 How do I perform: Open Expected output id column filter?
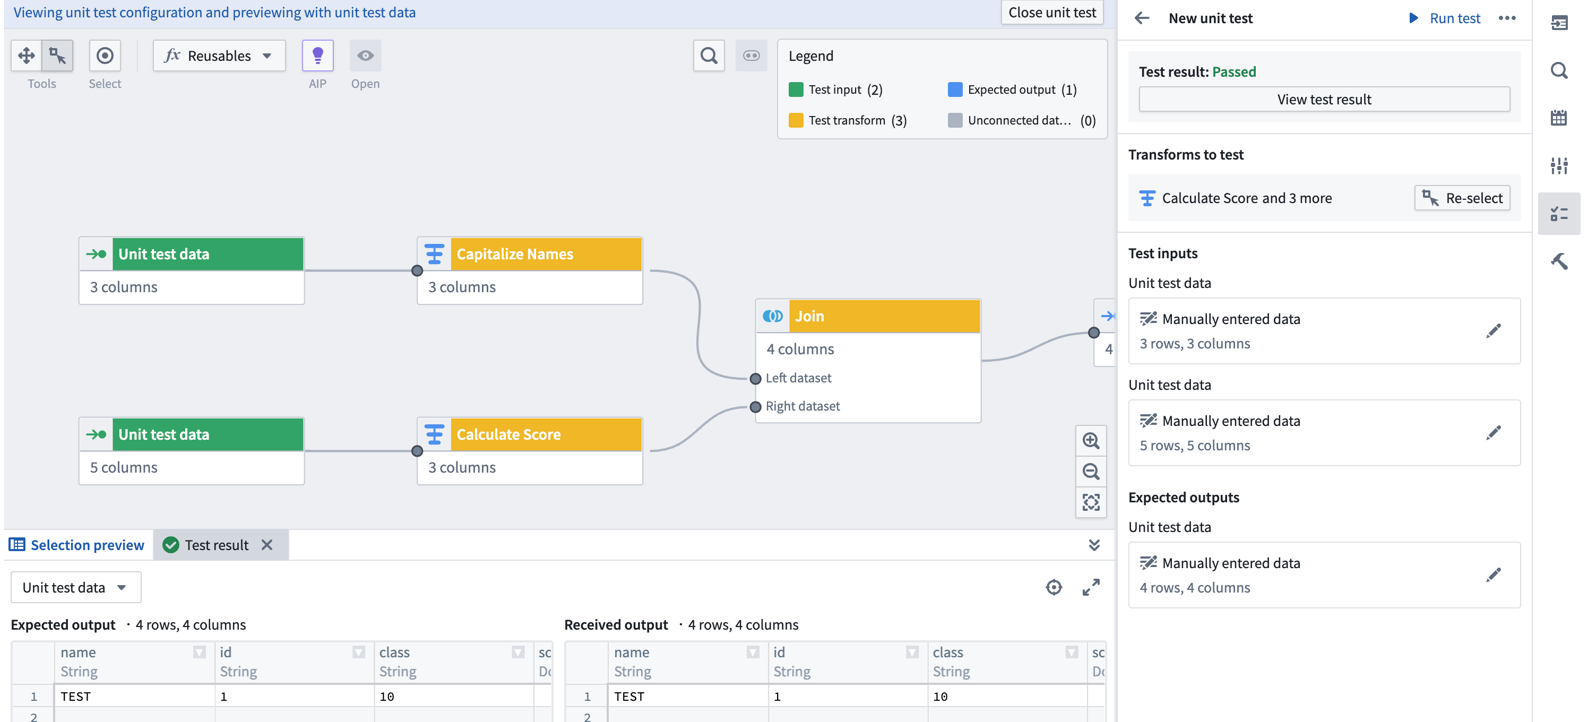coord(359,652)
